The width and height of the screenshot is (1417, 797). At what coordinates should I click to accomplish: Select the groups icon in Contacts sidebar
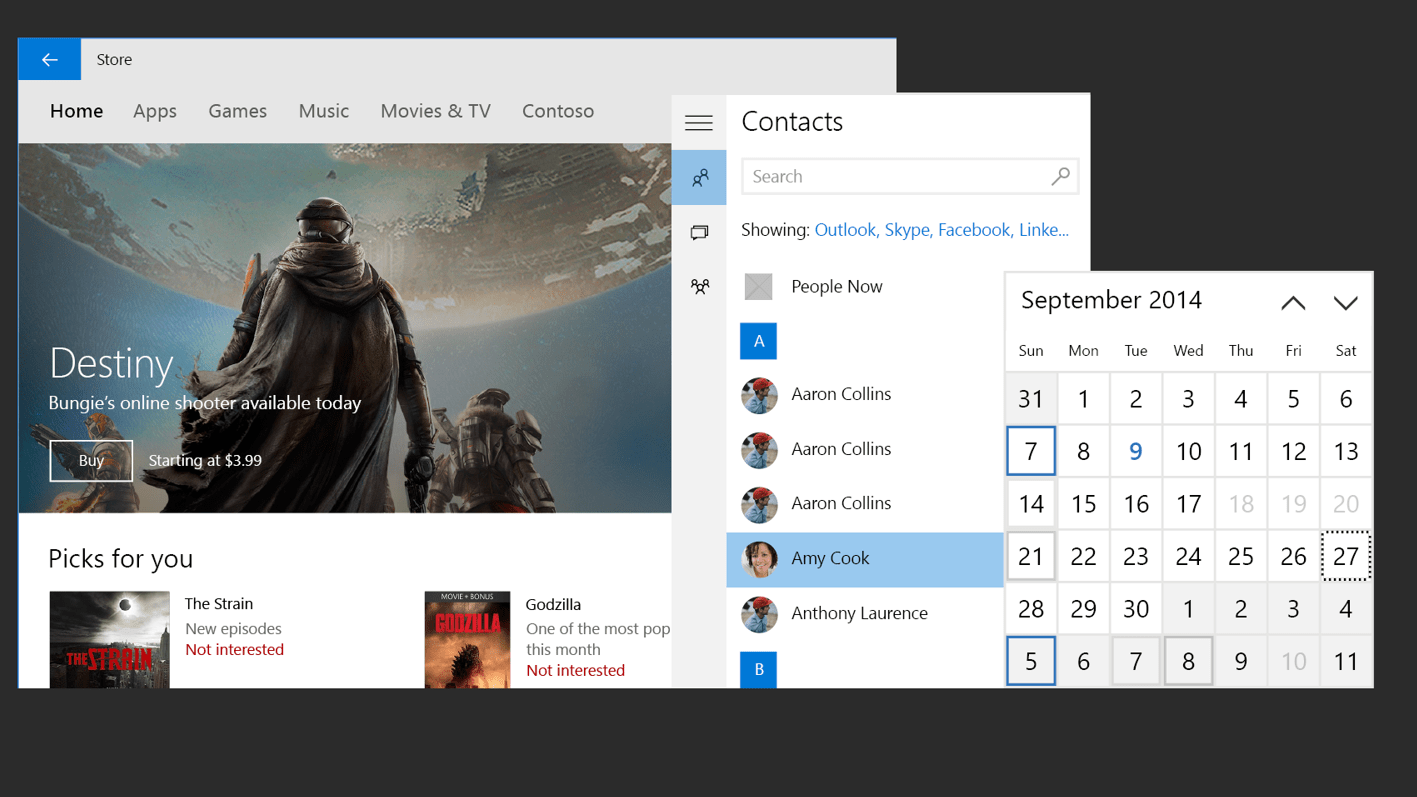click(698, 286)
